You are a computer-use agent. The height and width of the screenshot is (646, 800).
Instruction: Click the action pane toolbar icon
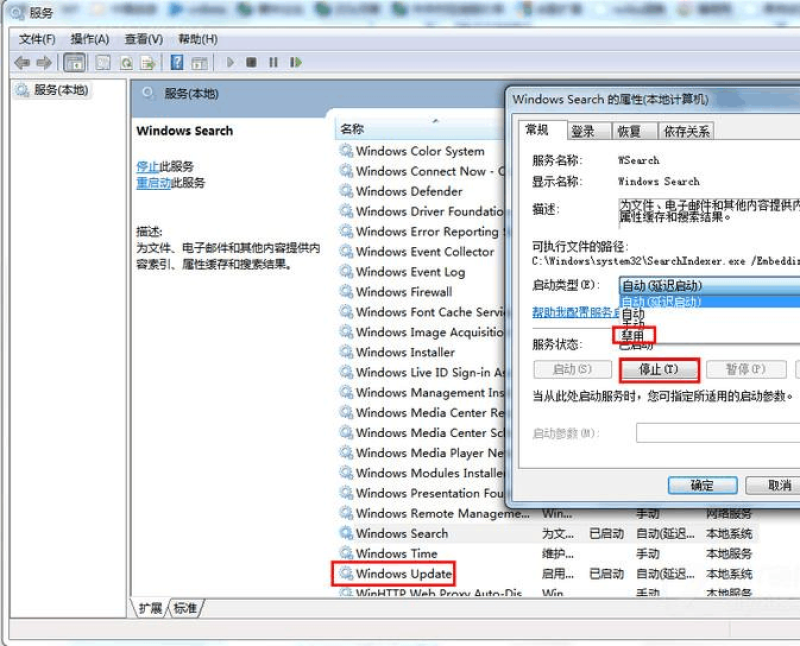point(199,63)
